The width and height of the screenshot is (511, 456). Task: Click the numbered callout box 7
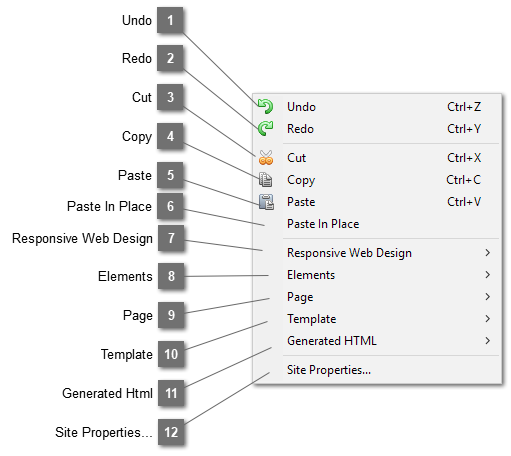click(171, 238)
